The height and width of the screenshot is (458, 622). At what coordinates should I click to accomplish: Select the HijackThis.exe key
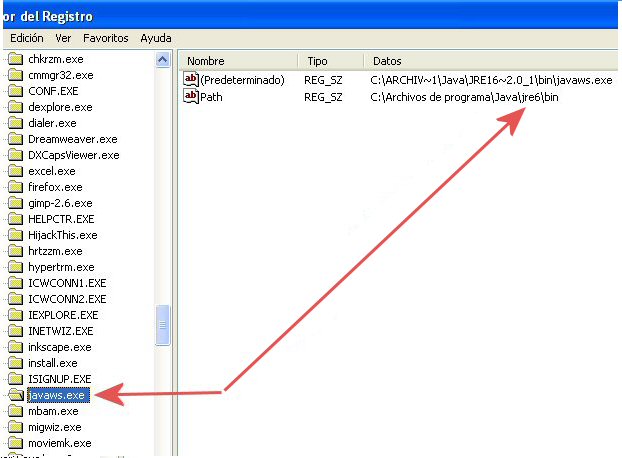tap(63, 235)
